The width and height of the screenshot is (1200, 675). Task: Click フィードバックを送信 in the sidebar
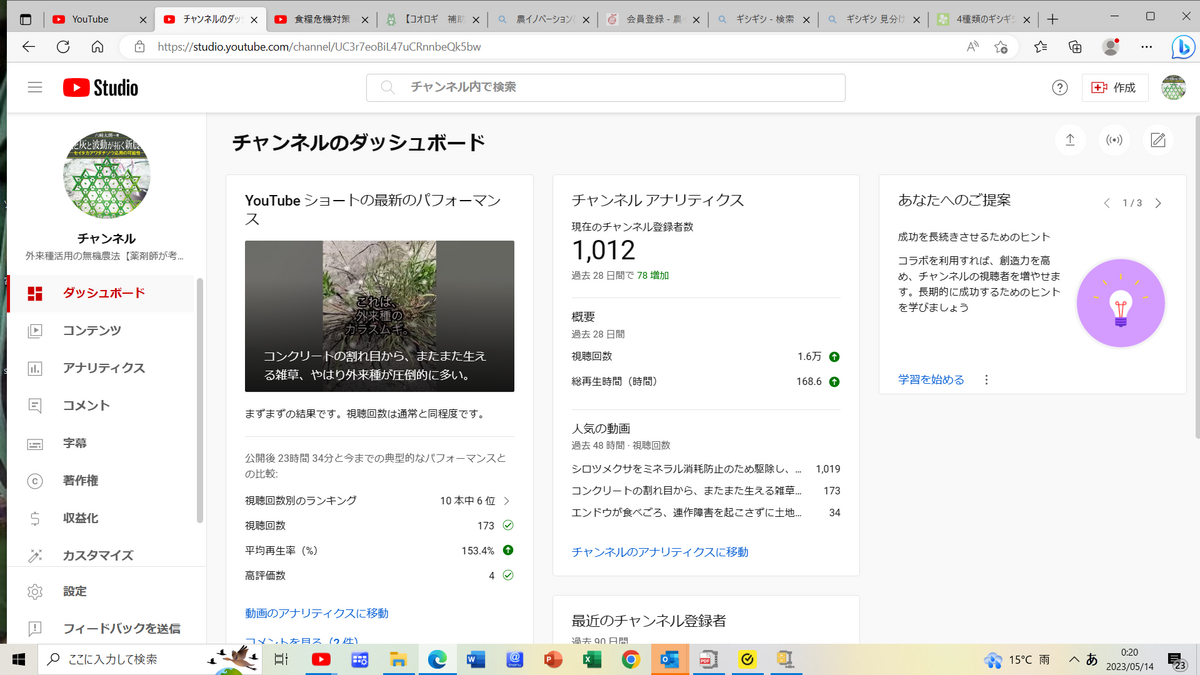[x=101, y=629]
